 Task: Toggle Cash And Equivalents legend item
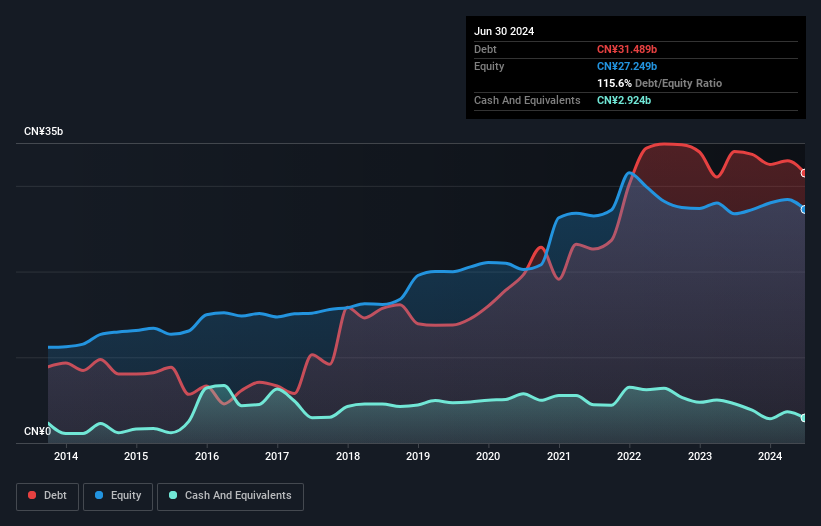pyautogui.click(x=230, y=495)
